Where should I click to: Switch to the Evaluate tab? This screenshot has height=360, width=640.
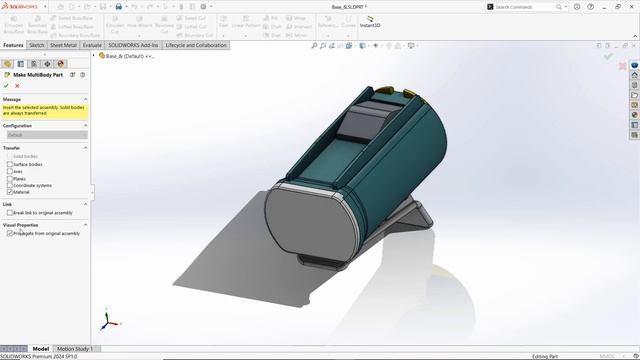[92, 45]
